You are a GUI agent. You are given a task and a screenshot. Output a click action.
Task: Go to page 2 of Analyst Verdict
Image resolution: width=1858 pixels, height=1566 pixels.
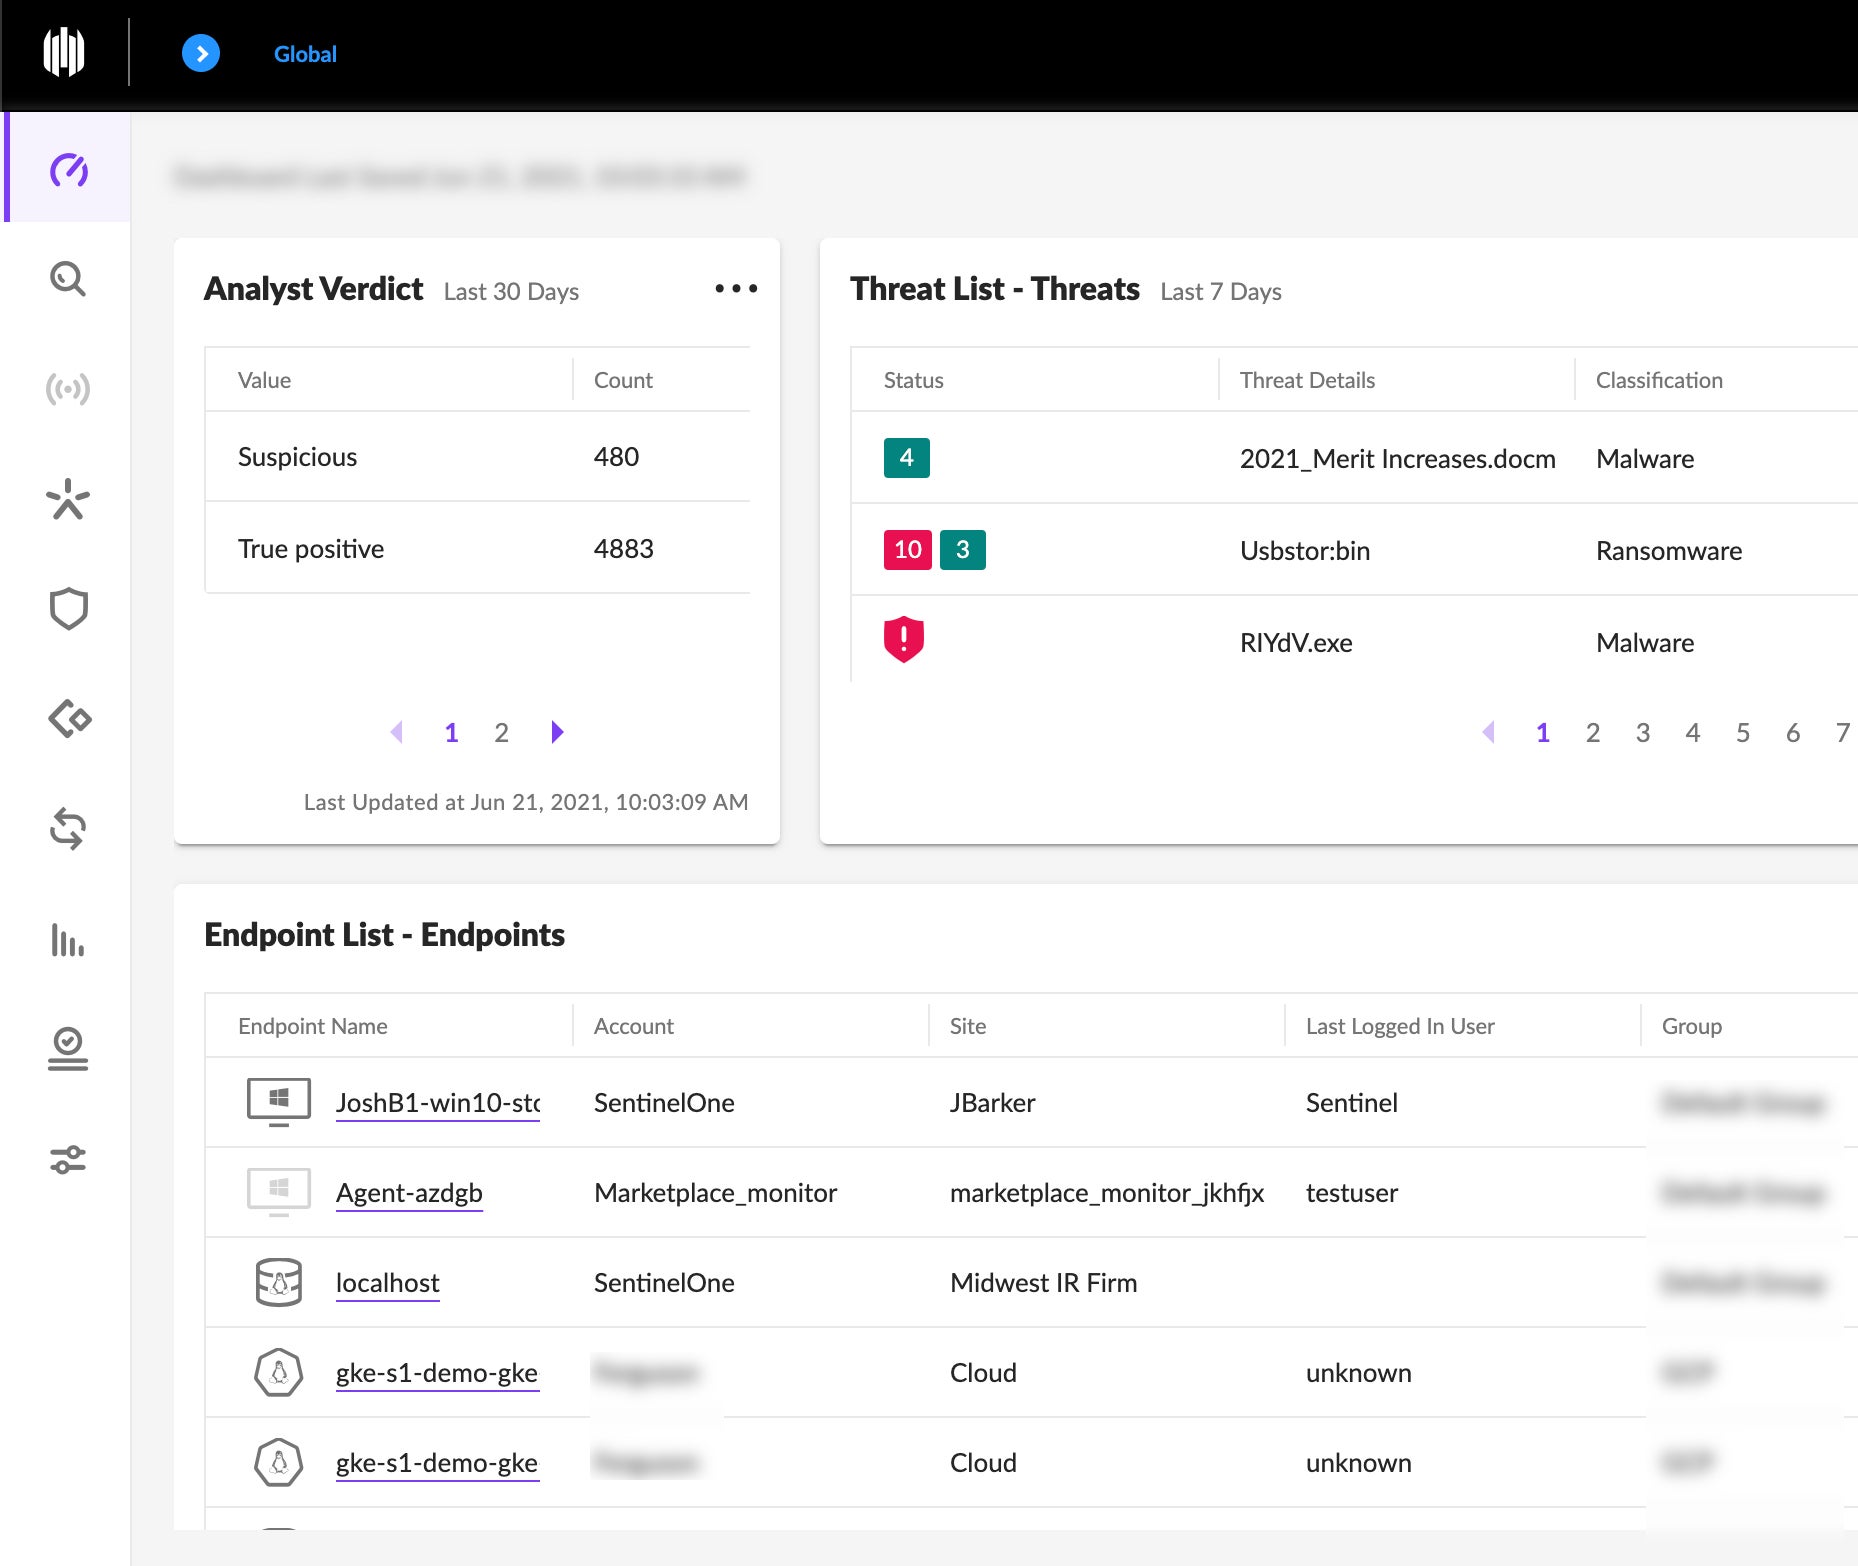(x=501, y=733)
